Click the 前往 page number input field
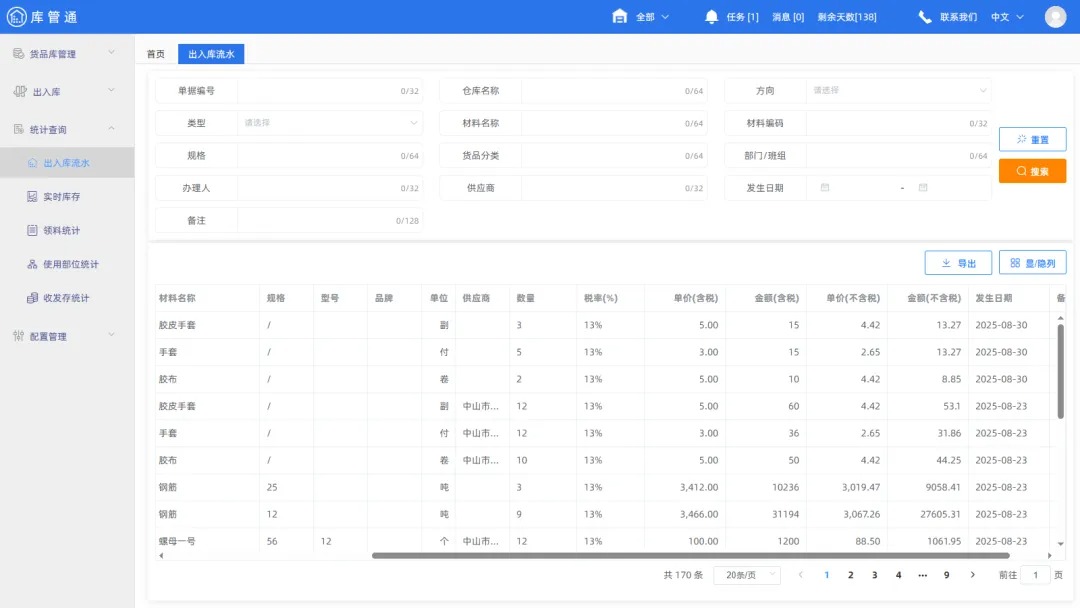 pos(1037,575)
